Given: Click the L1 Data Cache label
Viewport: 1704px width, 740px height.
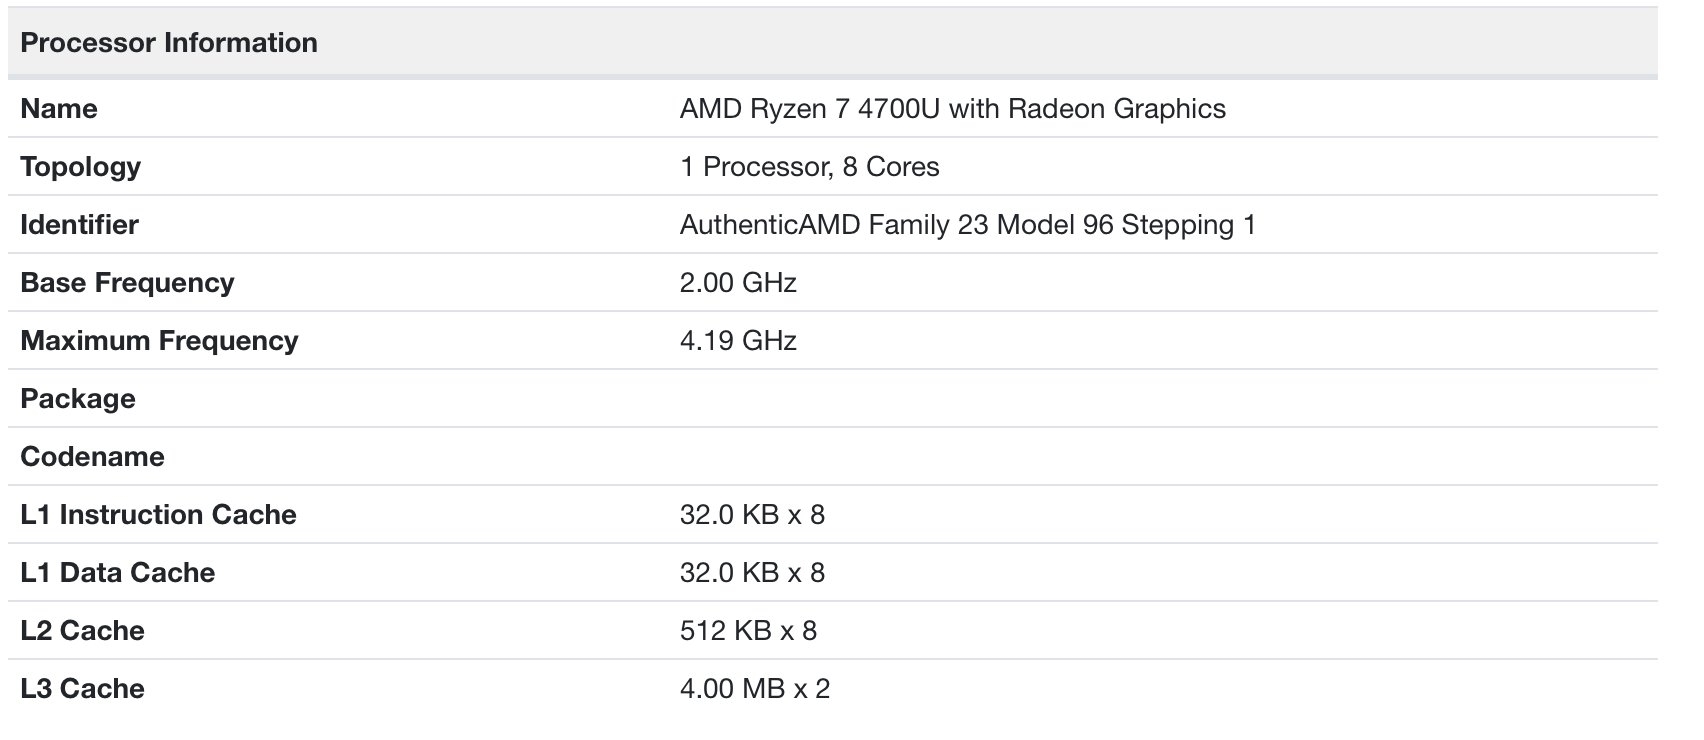Looking at the screenshot, I should 117,573.
